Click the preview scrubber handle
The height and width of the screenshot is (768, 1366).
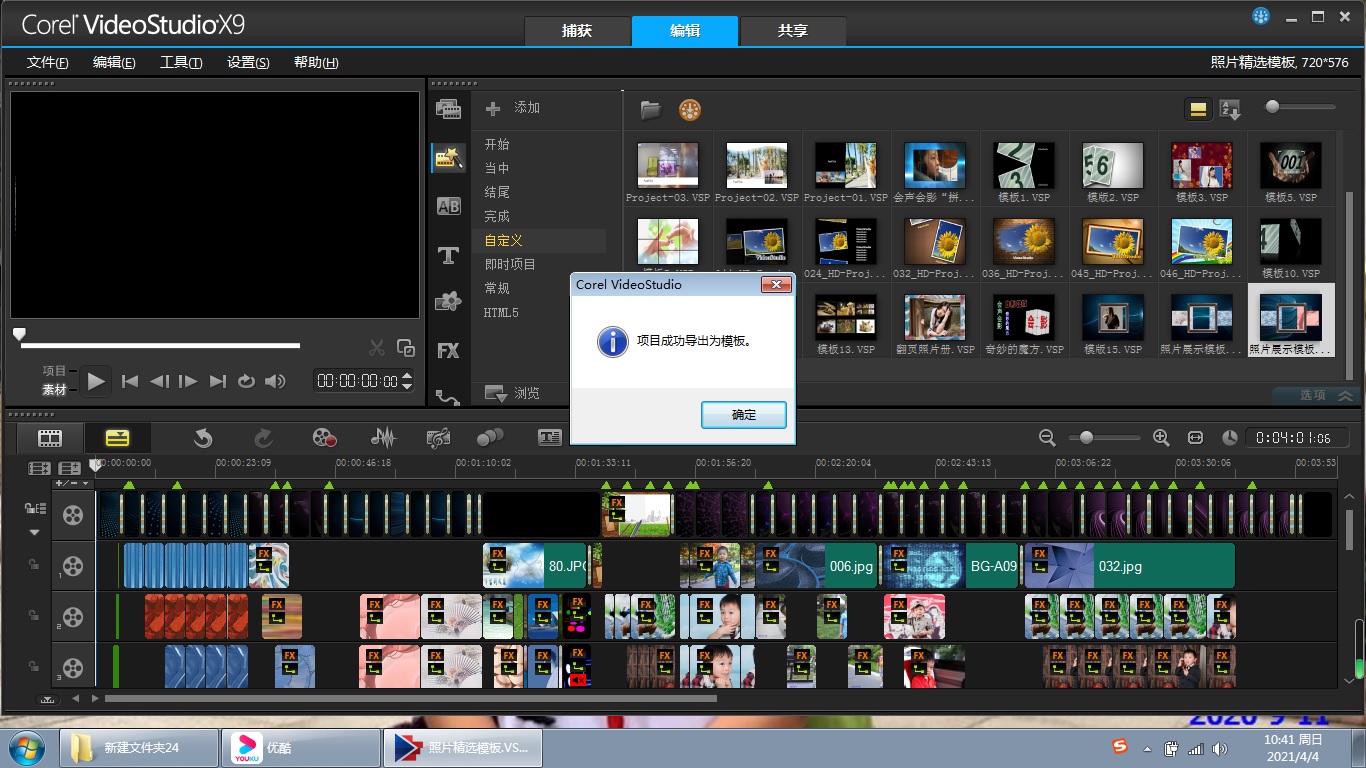(18, 333)
